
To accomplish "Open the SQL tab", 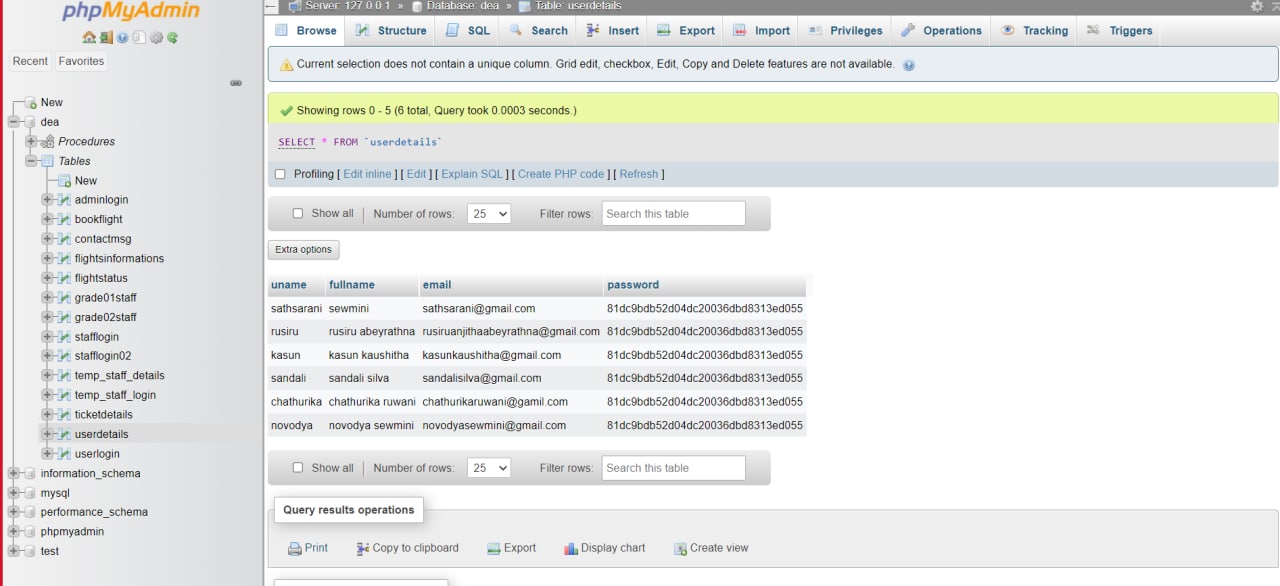I will click(x=468, y=31).
